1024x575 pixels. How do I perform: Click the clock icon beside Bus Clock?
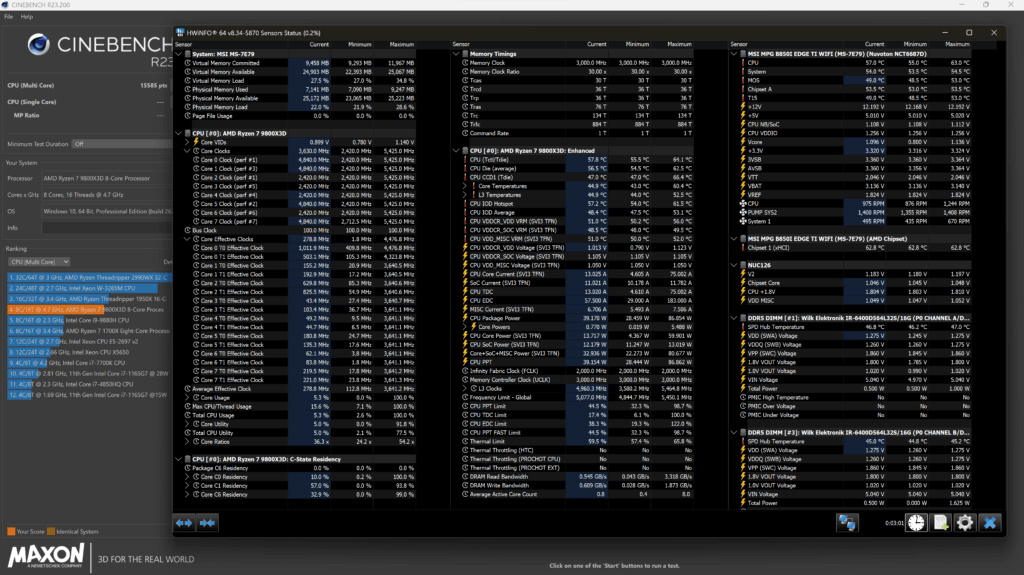coord(187,230)
